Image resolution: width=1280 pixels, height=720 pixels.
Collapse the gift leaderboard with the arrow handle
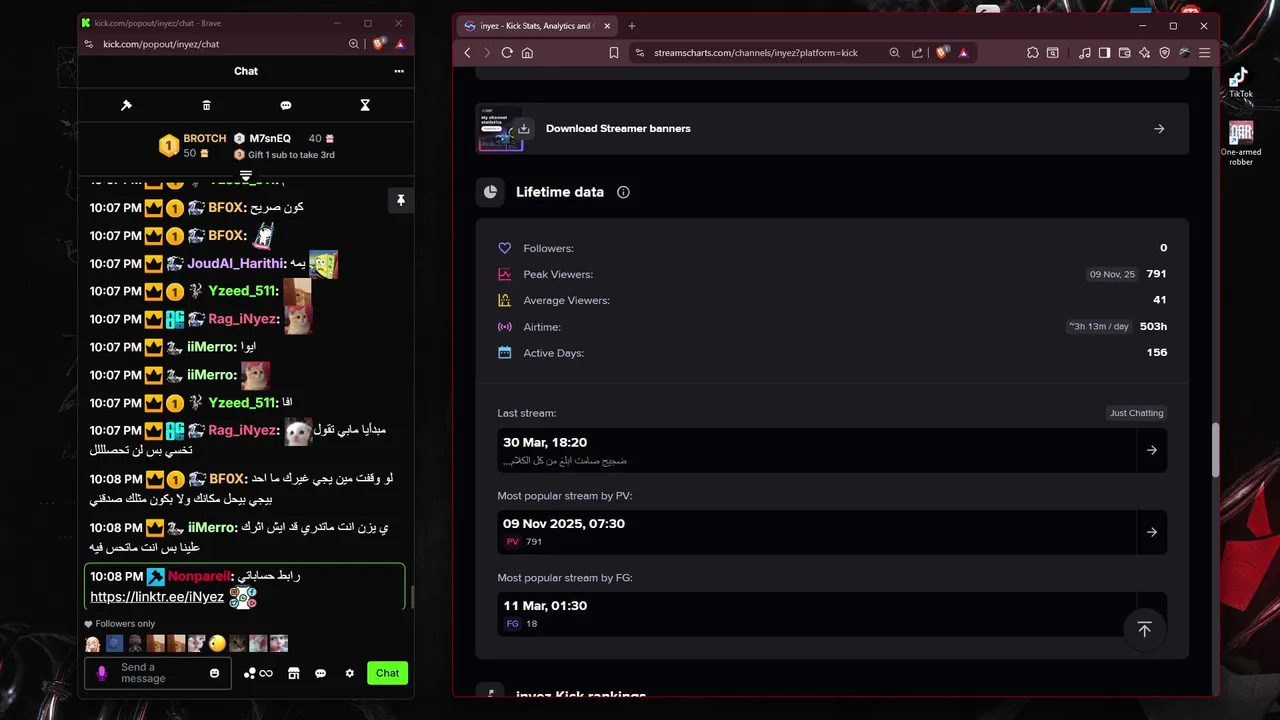tap(246, 176)
